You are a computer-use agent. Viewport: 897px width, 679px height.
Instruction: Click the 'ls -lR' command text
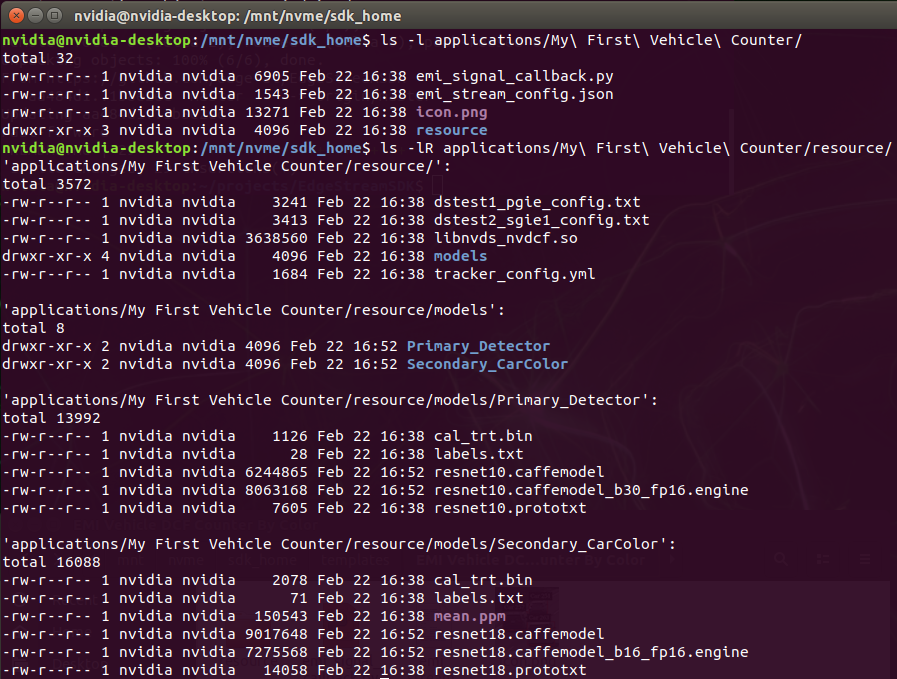point(407,148)
